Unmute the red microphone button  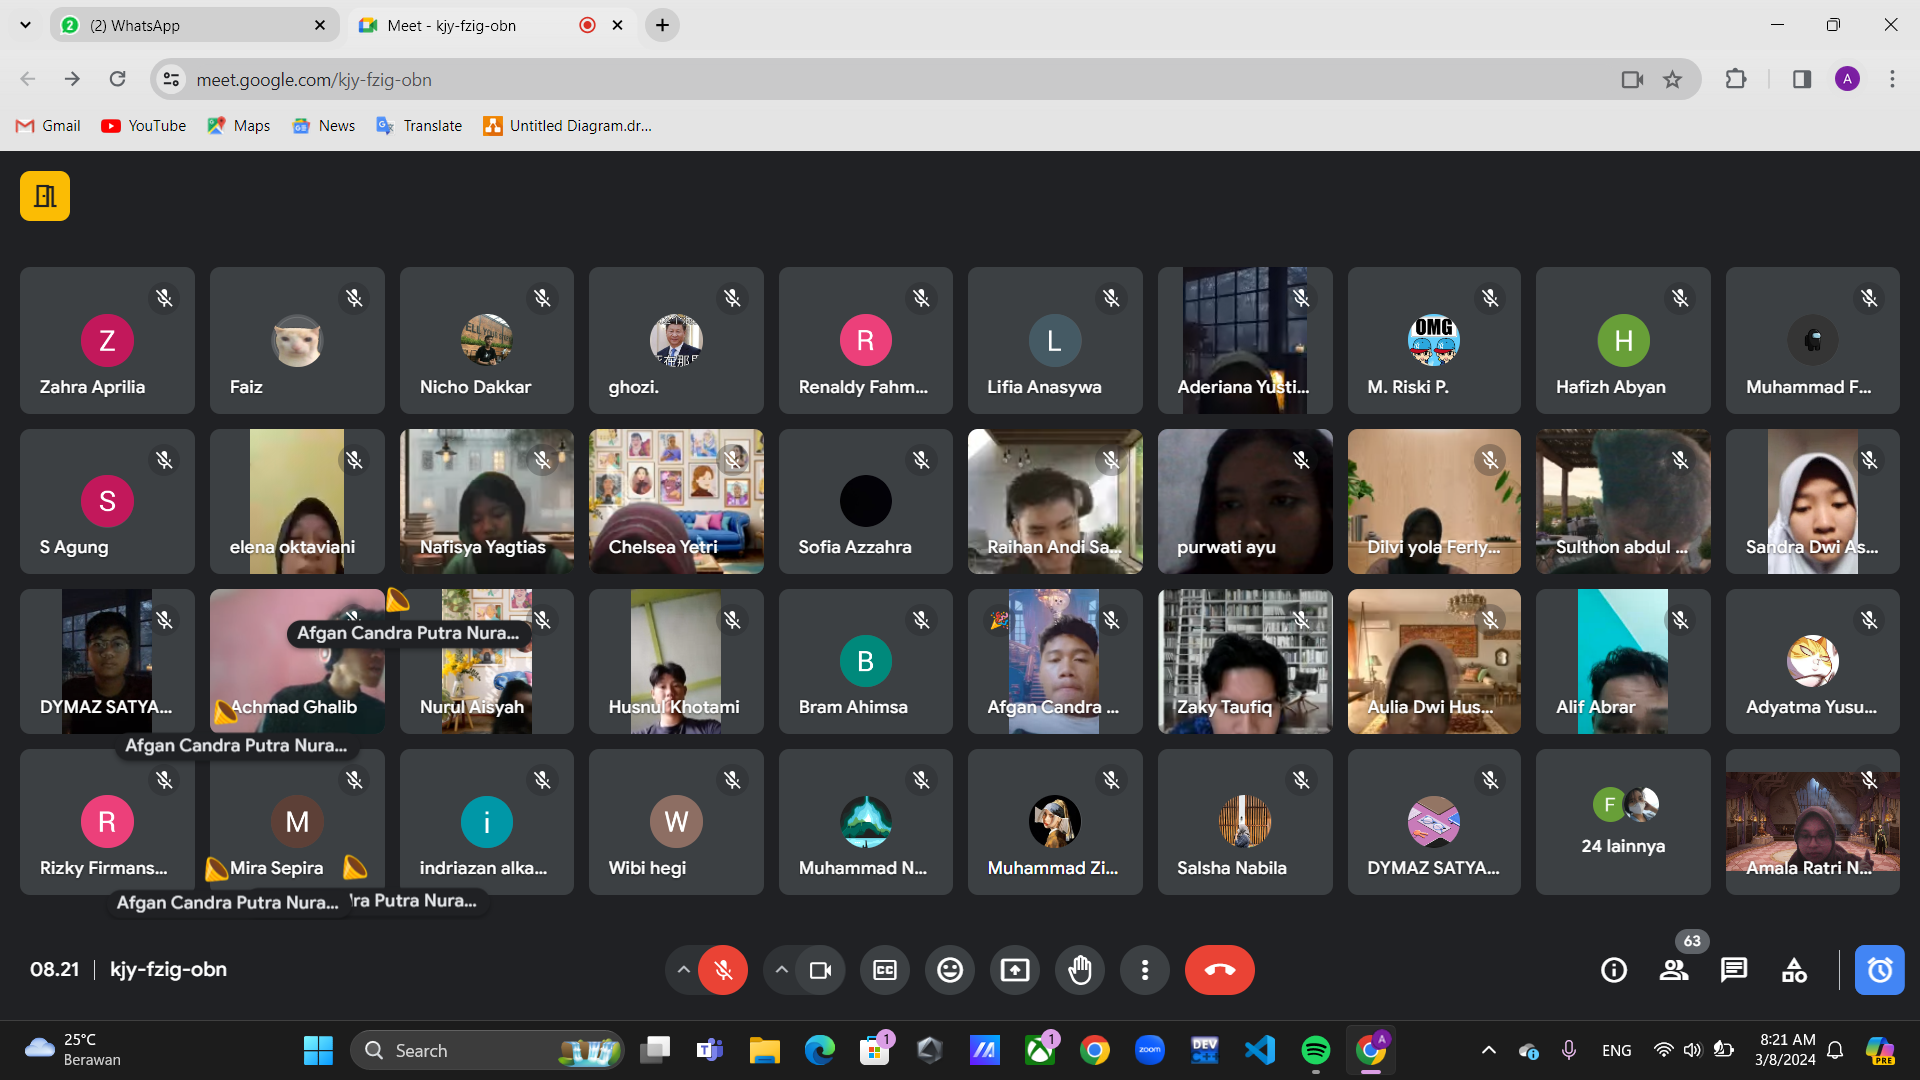point(723,970)
